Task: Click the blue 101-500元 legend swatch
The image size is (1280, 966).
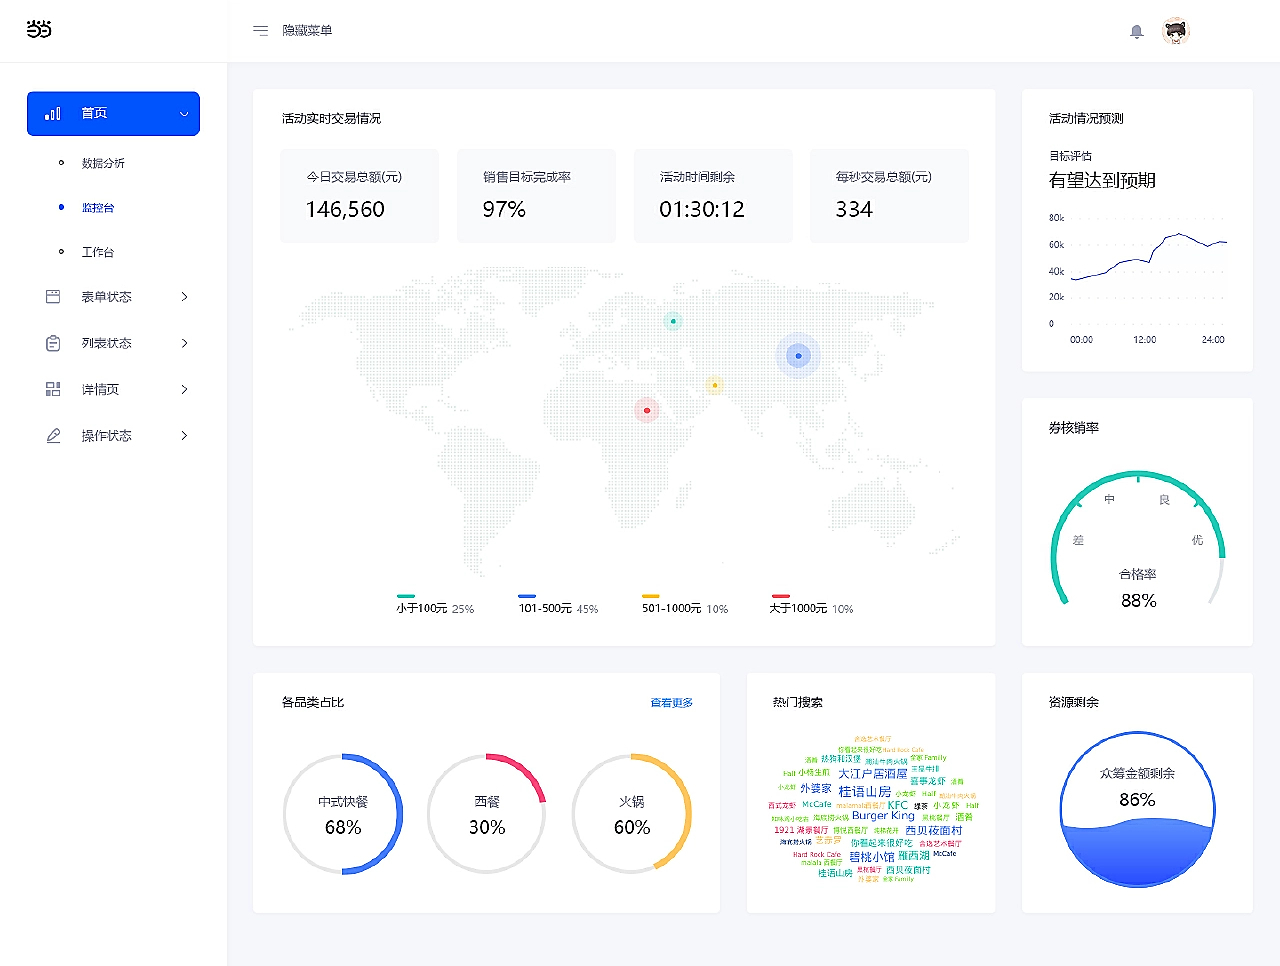Action: coord(527,596)
